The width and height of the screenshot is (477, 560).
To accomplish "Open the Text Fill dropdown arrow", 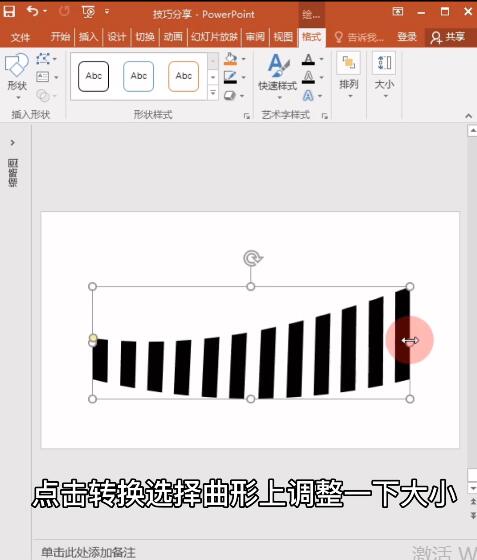I will (x=321, y=59).
